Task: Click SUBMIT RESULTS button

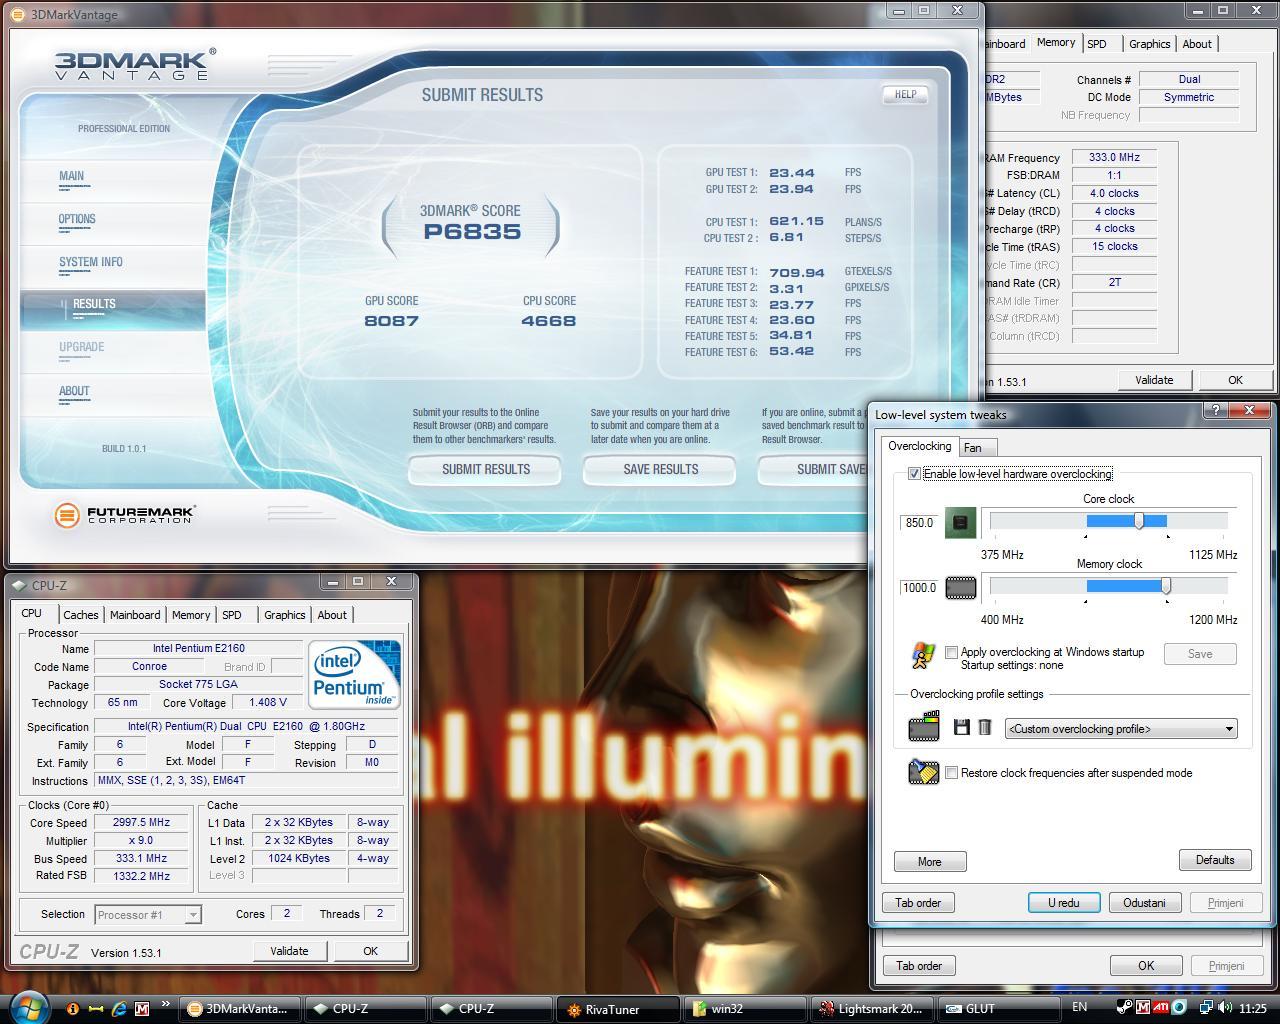Action: (x=486, y=469)
